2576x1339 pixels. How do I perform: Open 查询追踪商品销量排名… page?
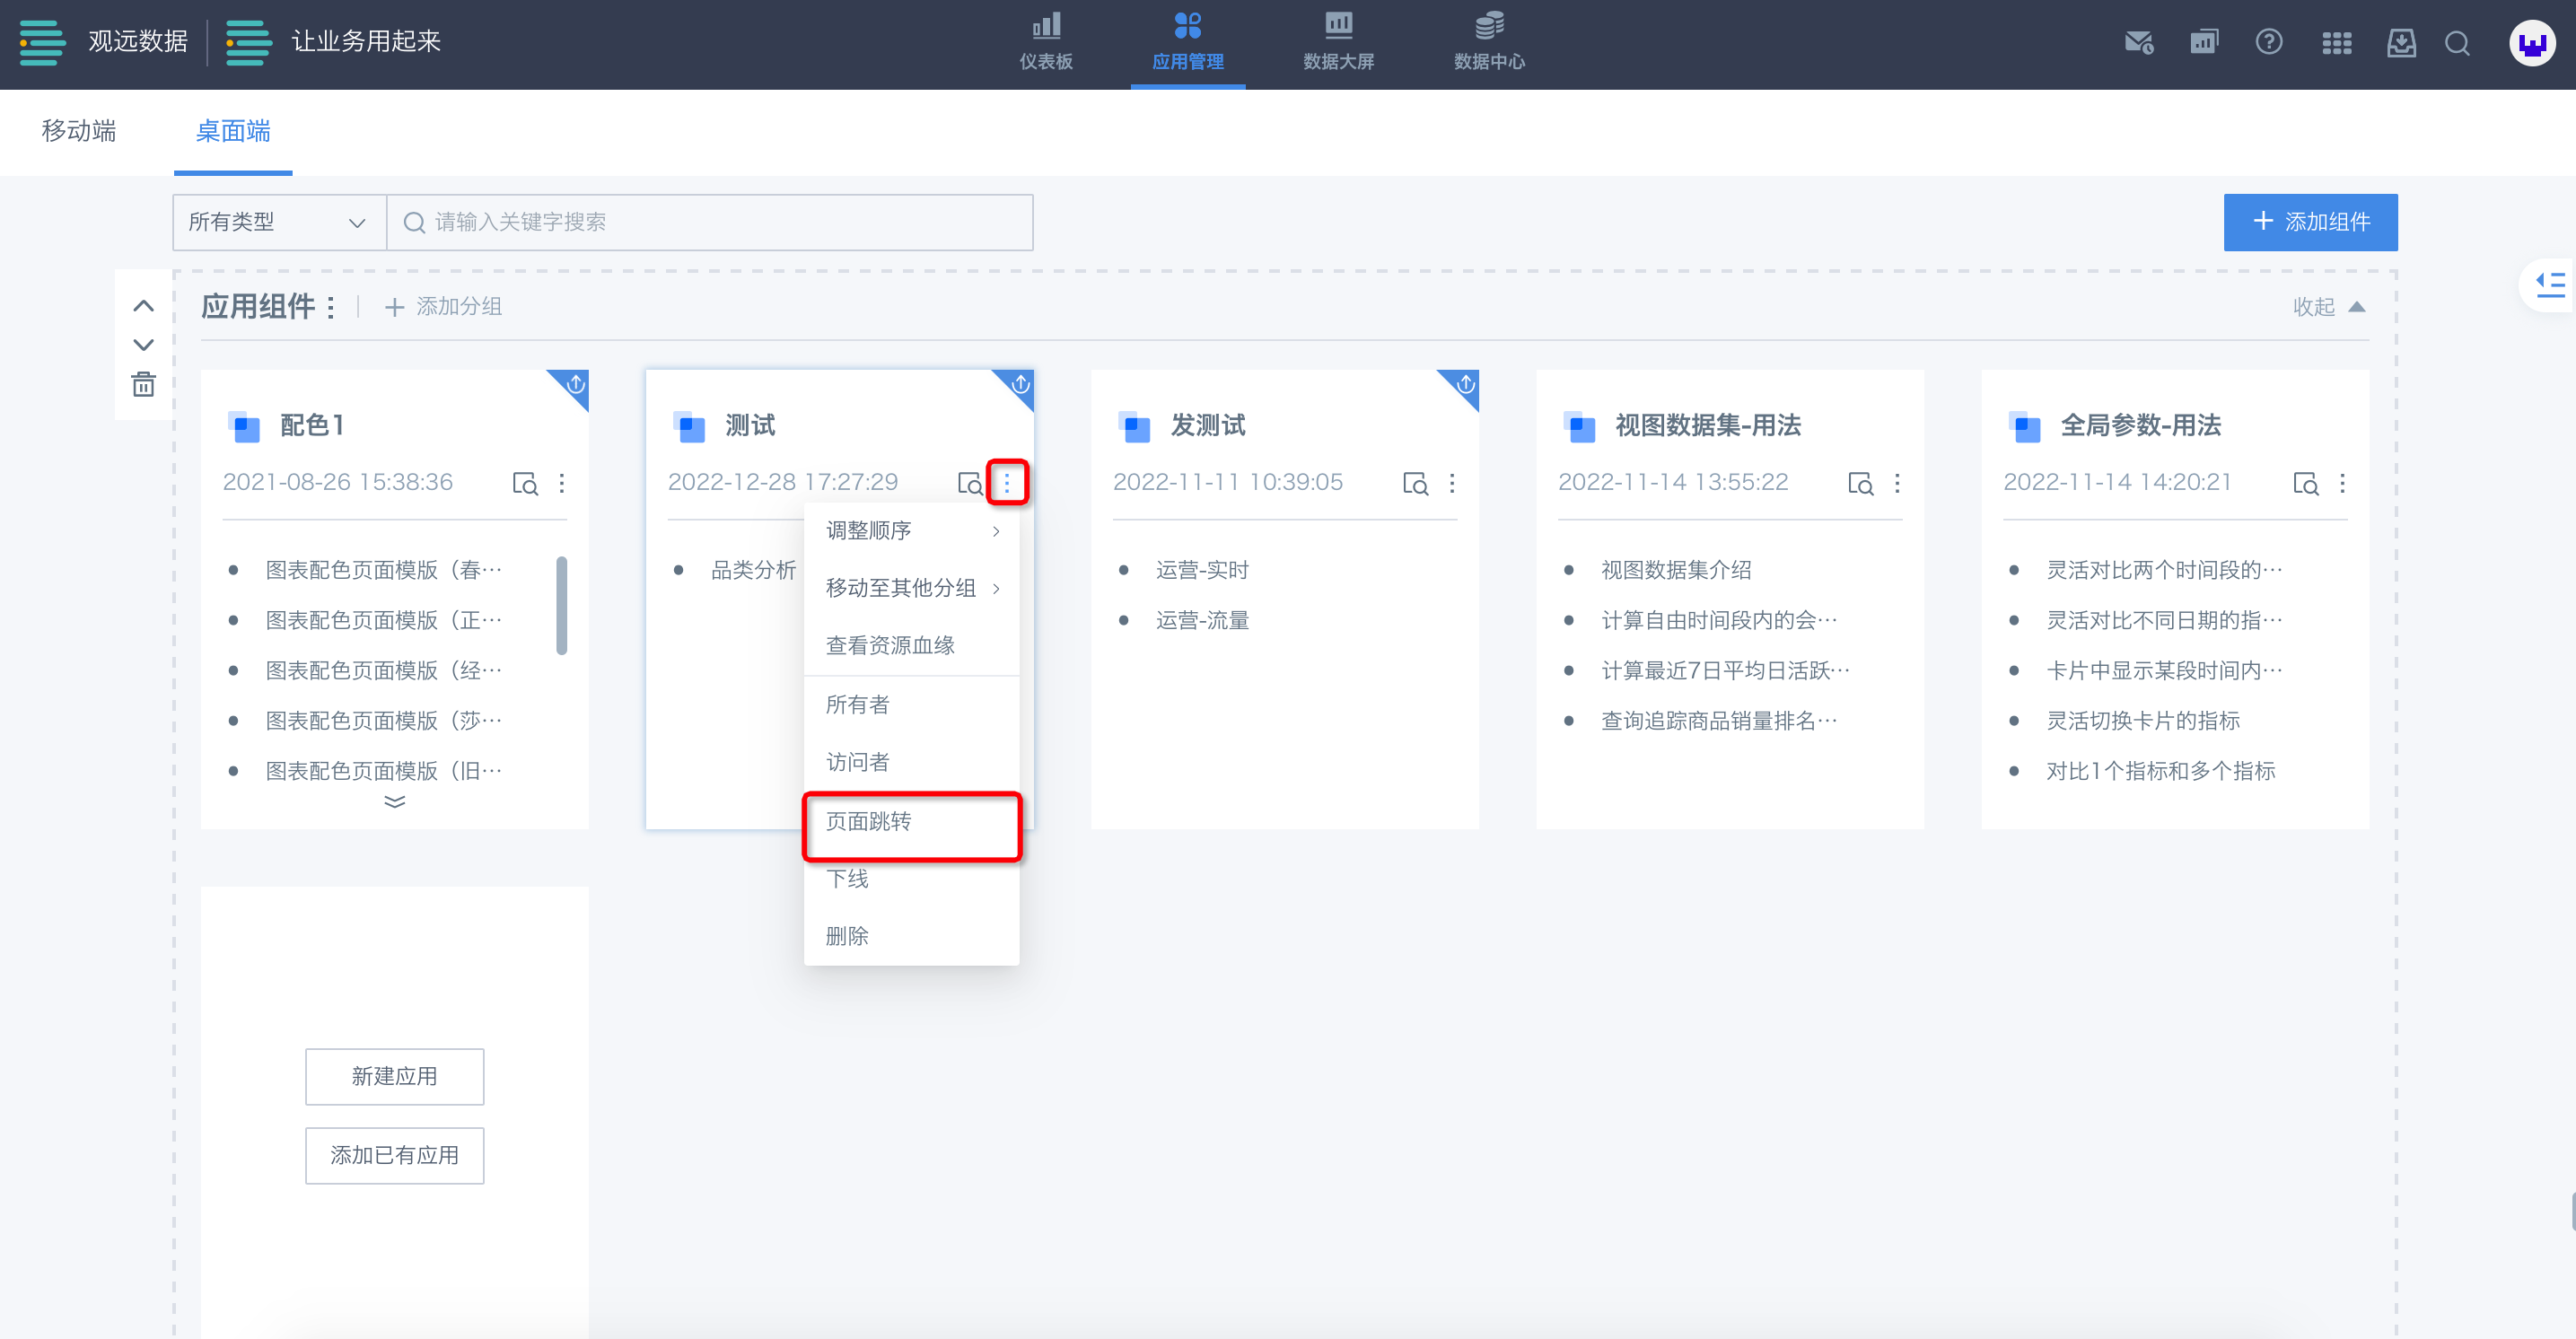(1719, 721)
